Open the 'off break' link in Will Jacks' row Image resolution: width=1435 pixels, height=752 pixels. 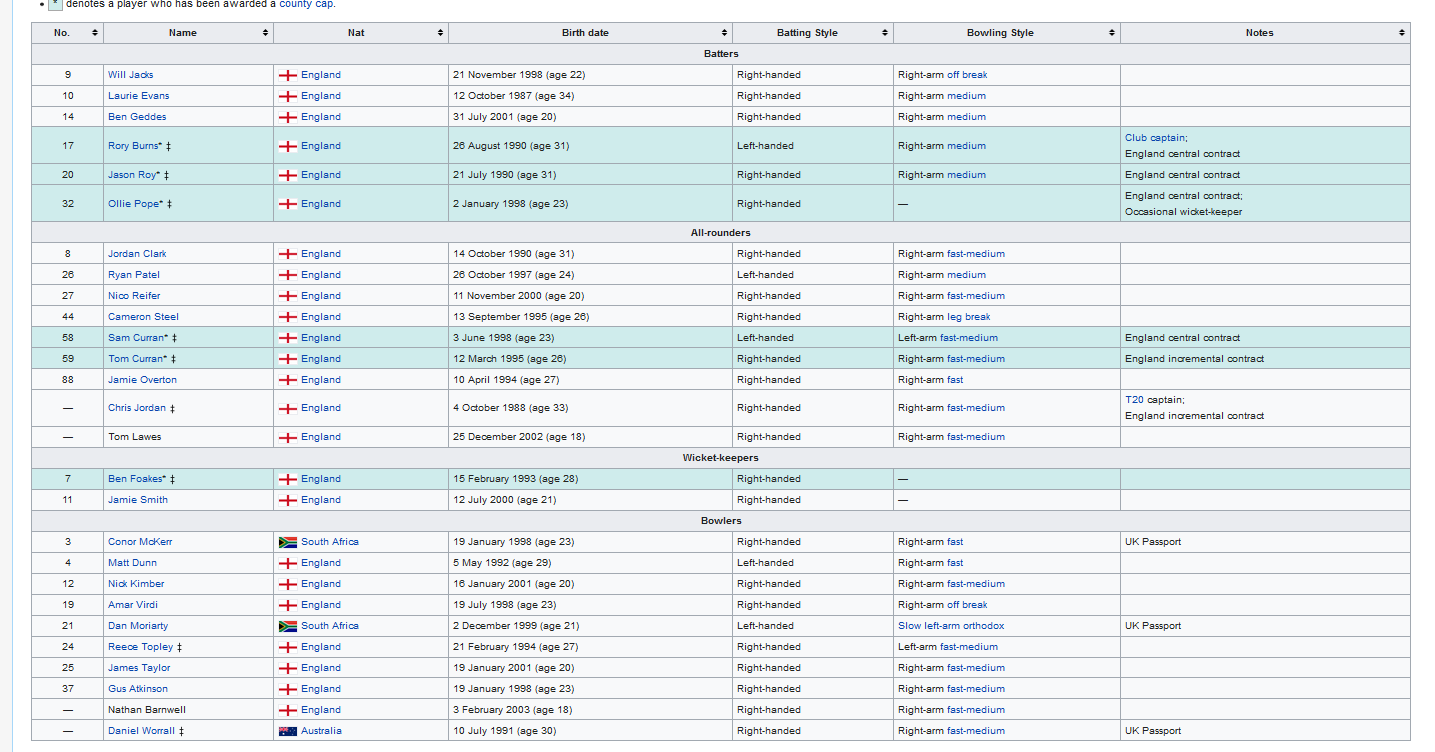pos(967,75)
